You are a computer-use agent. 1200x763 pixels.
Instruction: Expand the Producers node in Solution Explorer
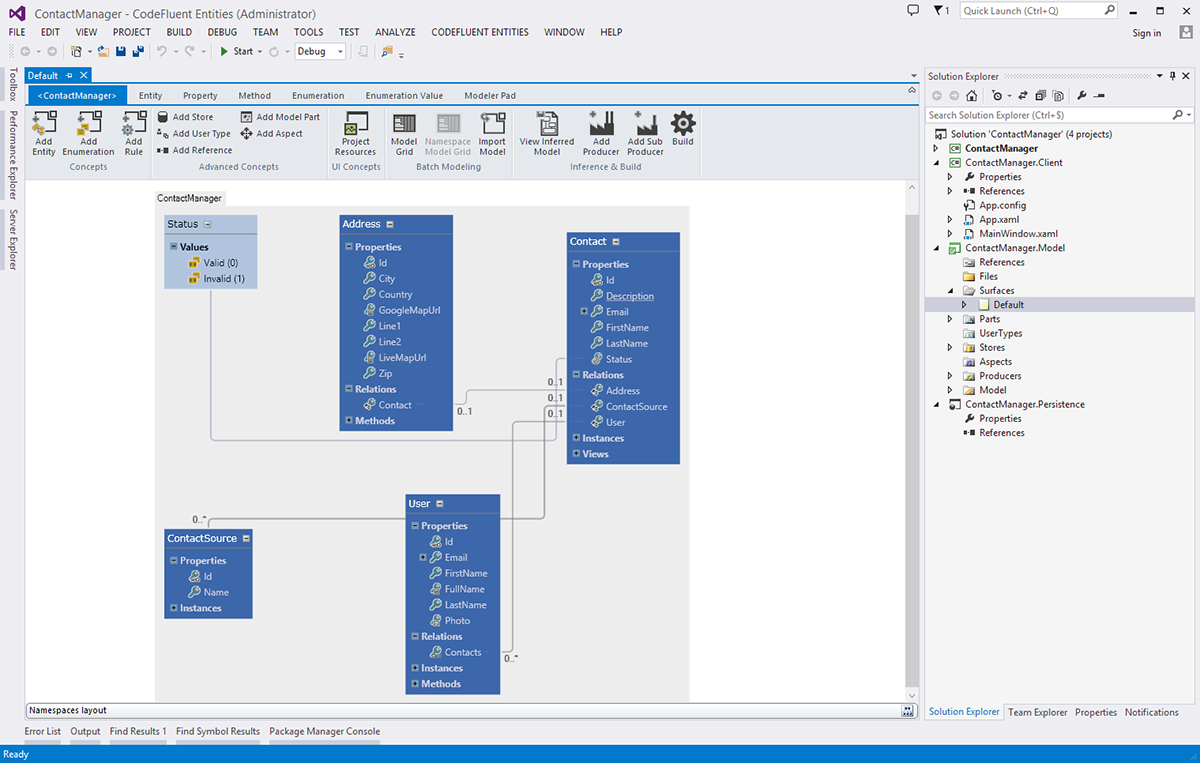pos(951,376)
